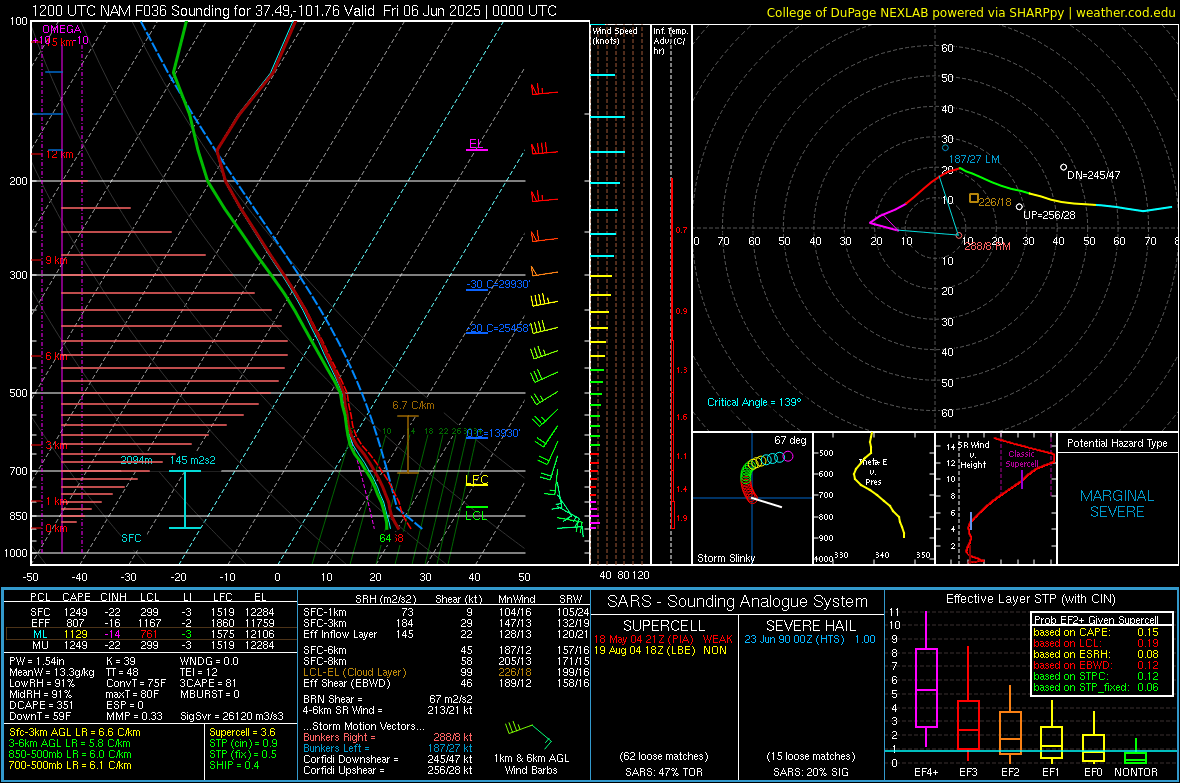Click the 1km & 6km AGL wind barbs icon

(x=530, y=733)
